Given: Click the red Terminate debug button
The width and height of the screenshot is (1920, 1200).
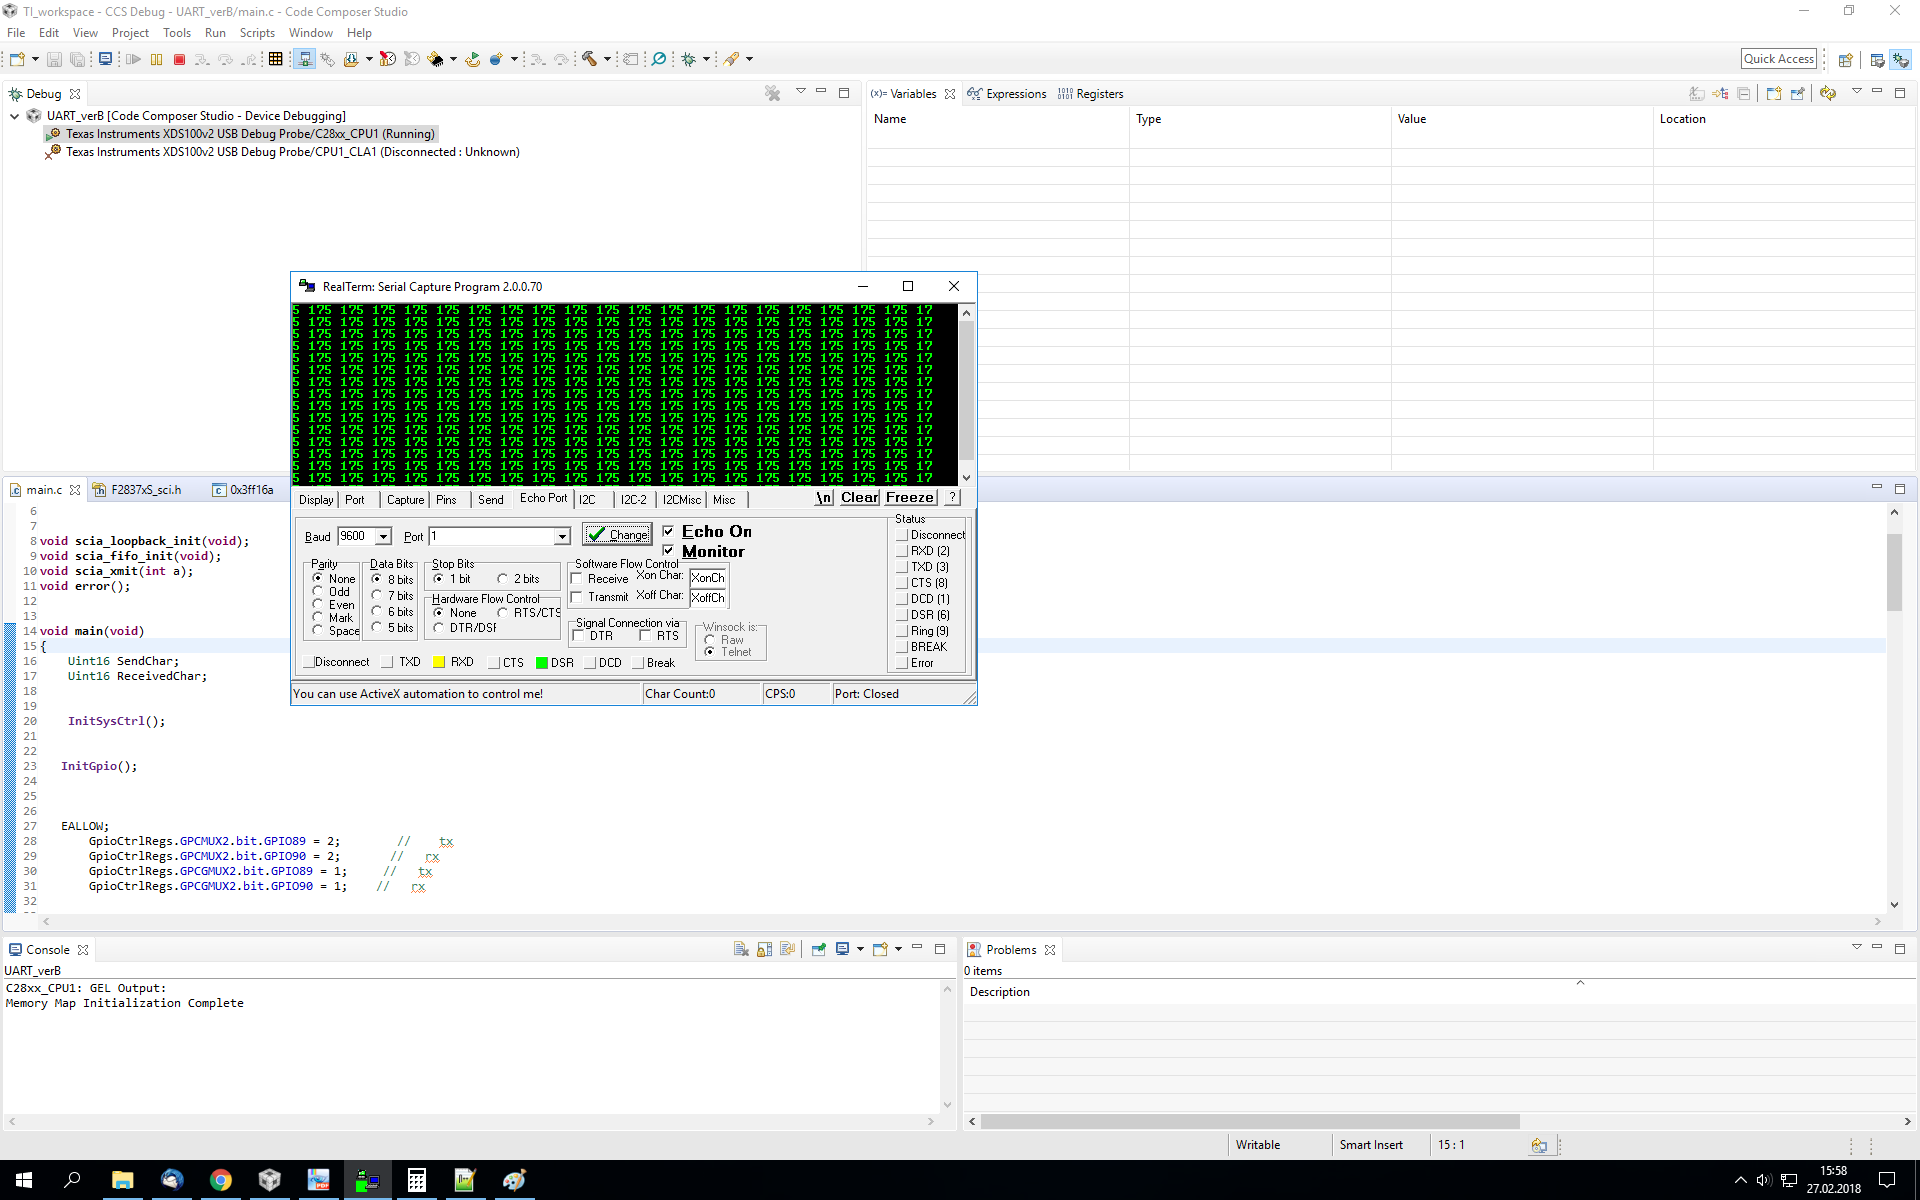Looking at the screenshot, I should pyautogui.click(x=180, y=60).
